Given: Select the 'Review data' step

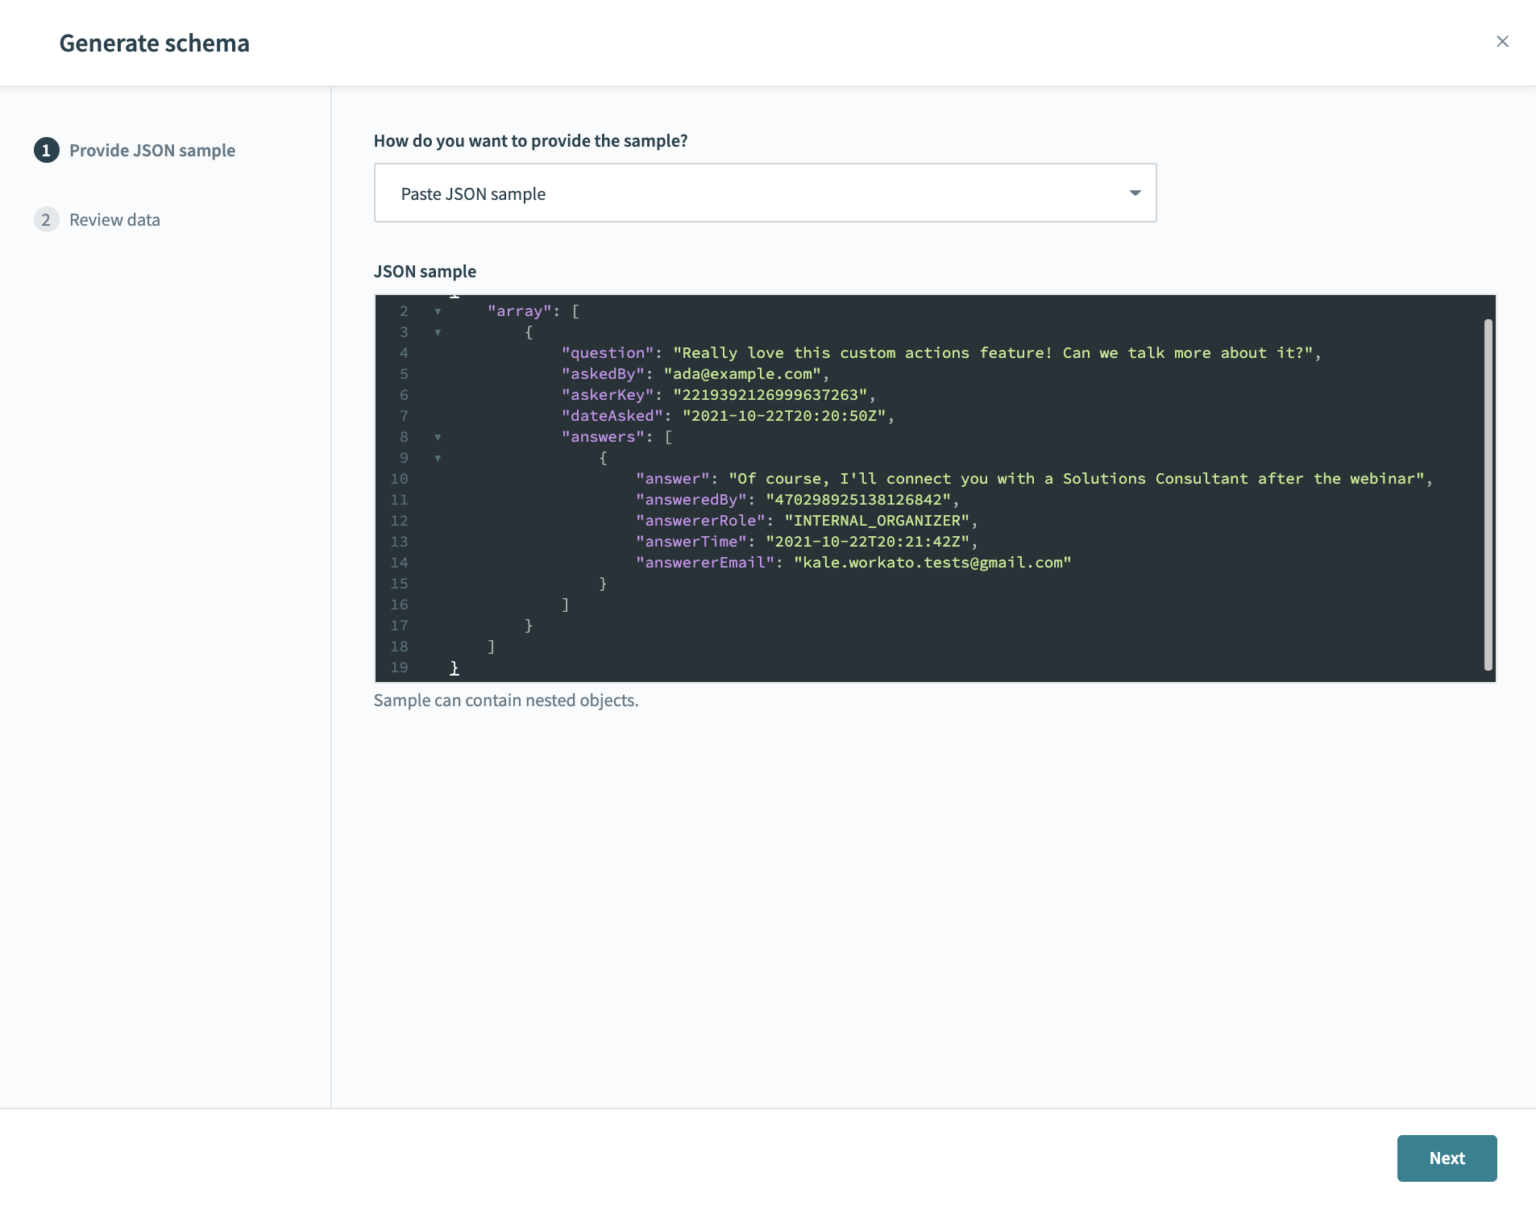Looking at the screenshot, I should [114, 219].
